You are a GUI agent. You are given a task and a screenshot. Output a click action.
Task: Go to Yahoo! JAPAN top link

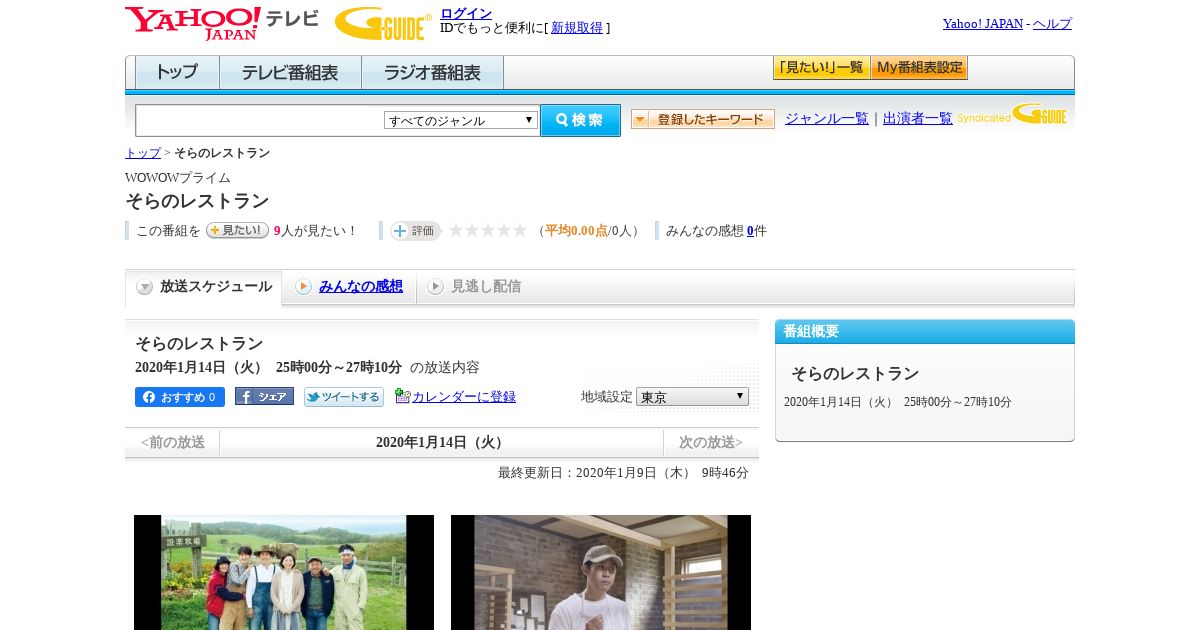coord(983,23)
